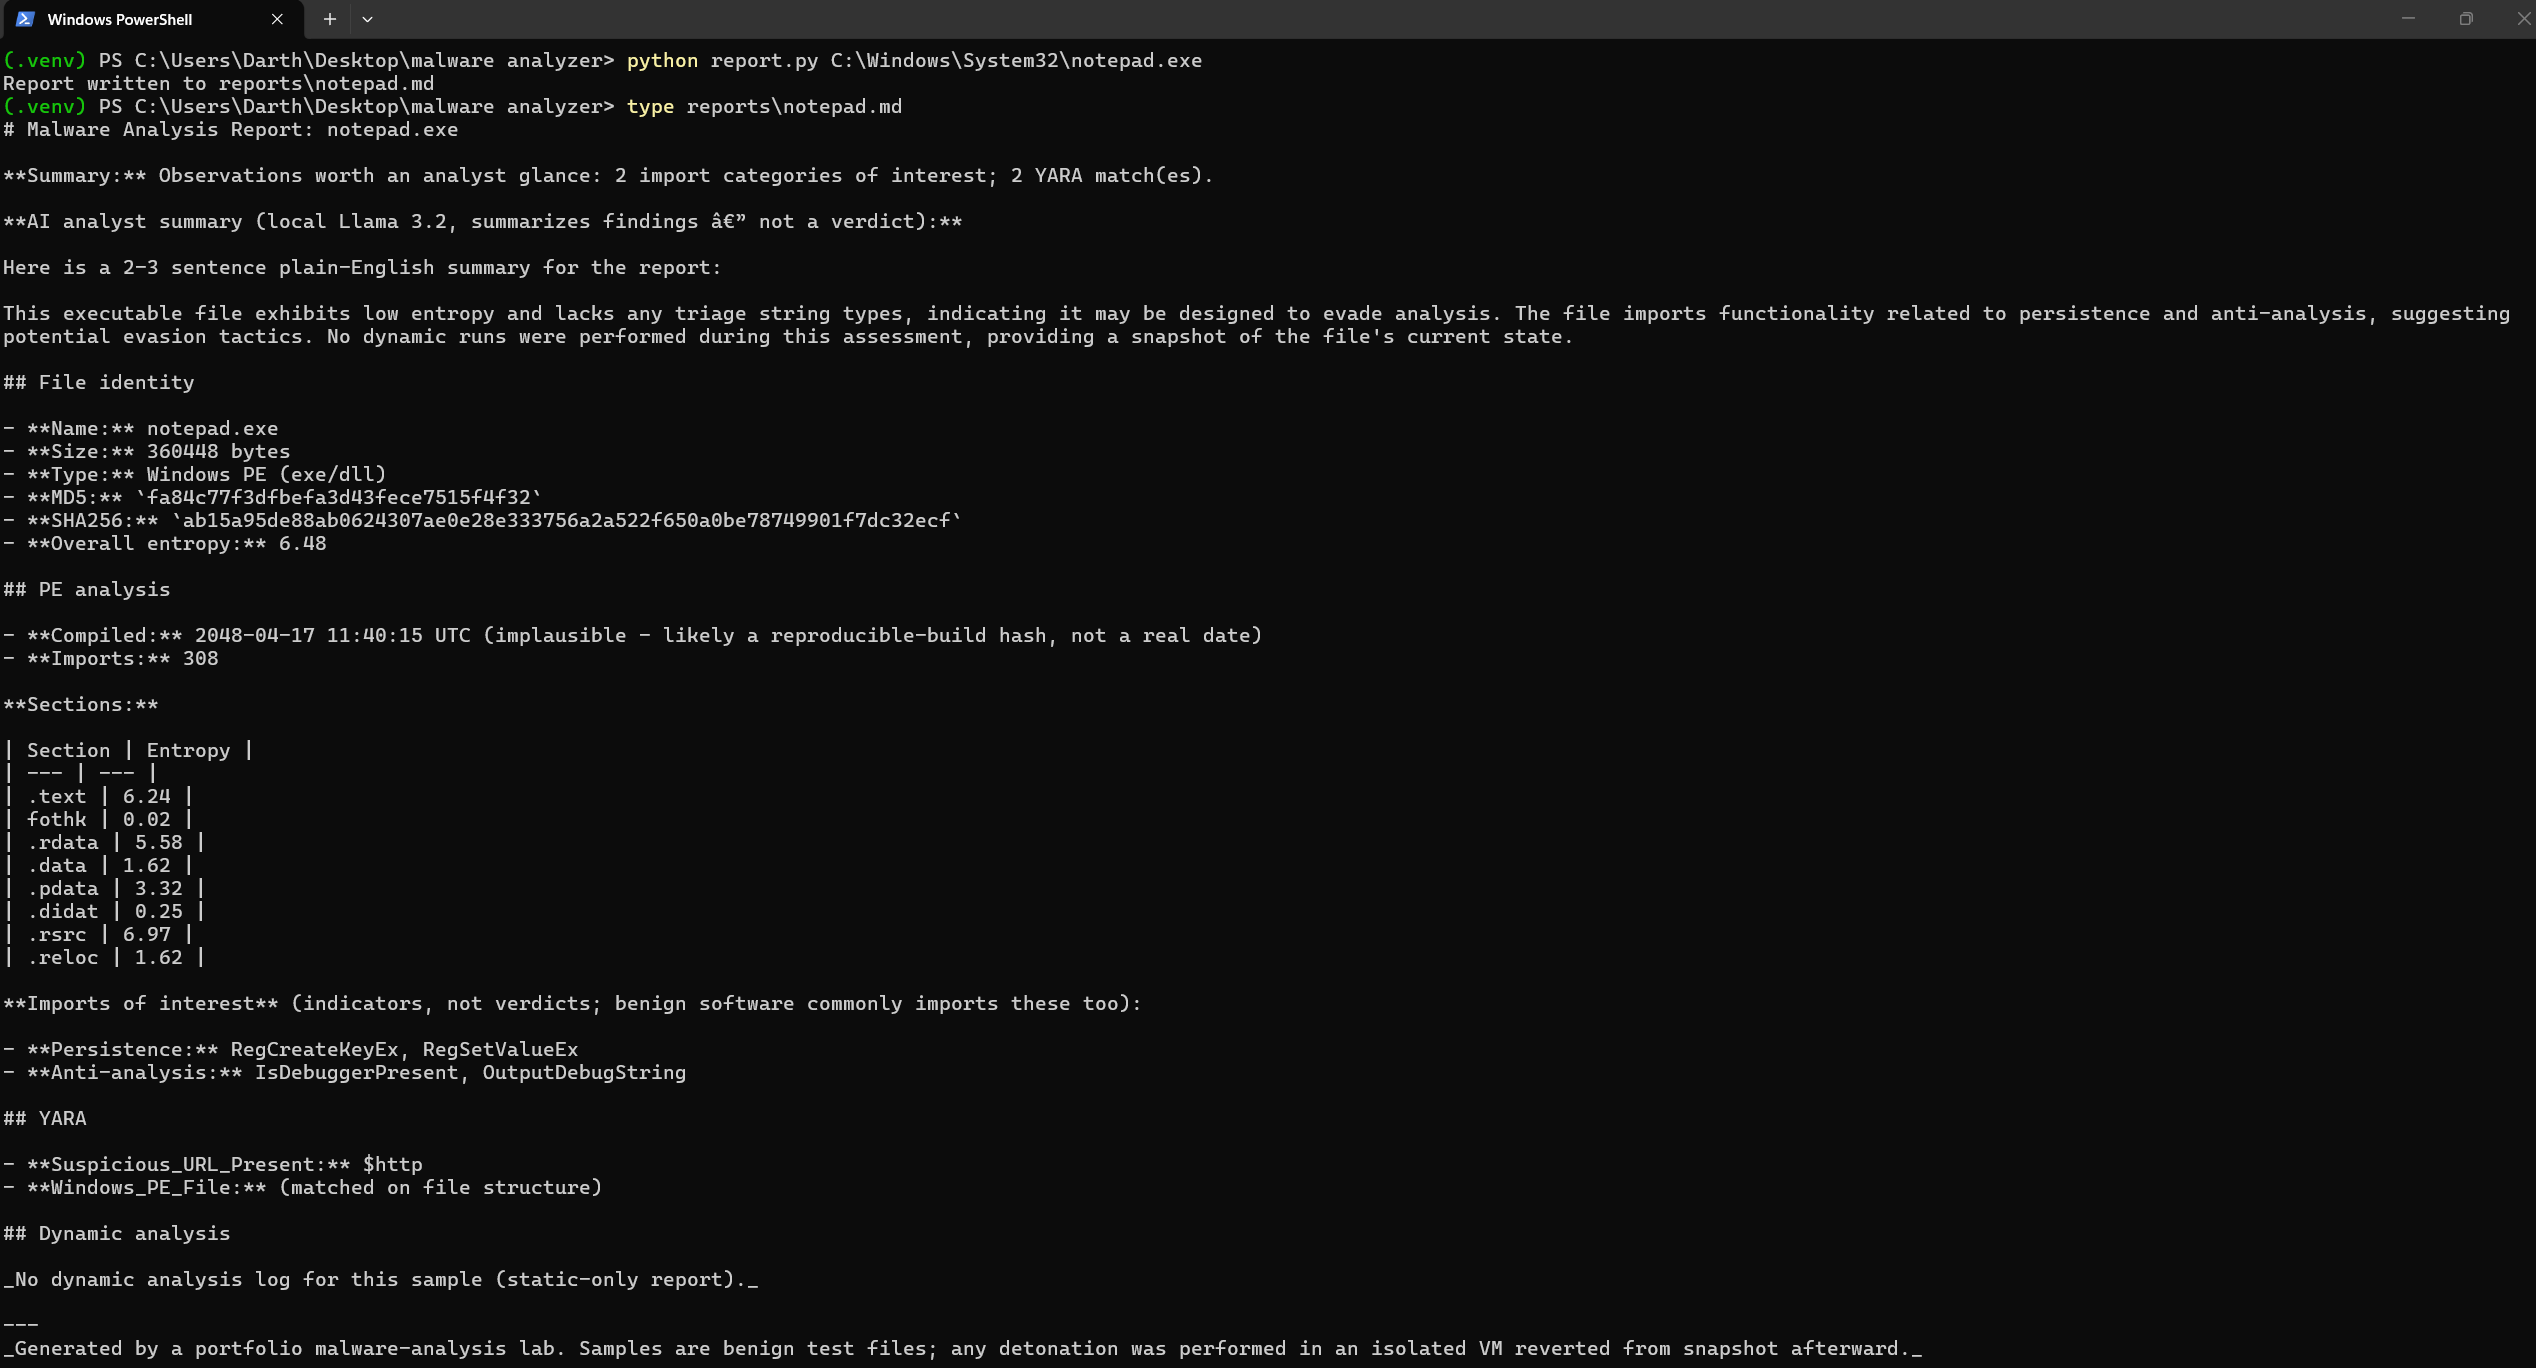Image resolution: width=2536 pixels, height=1368 pixels.
Task: Minimize the terminal window
Action: click(x=2408, y=19)
